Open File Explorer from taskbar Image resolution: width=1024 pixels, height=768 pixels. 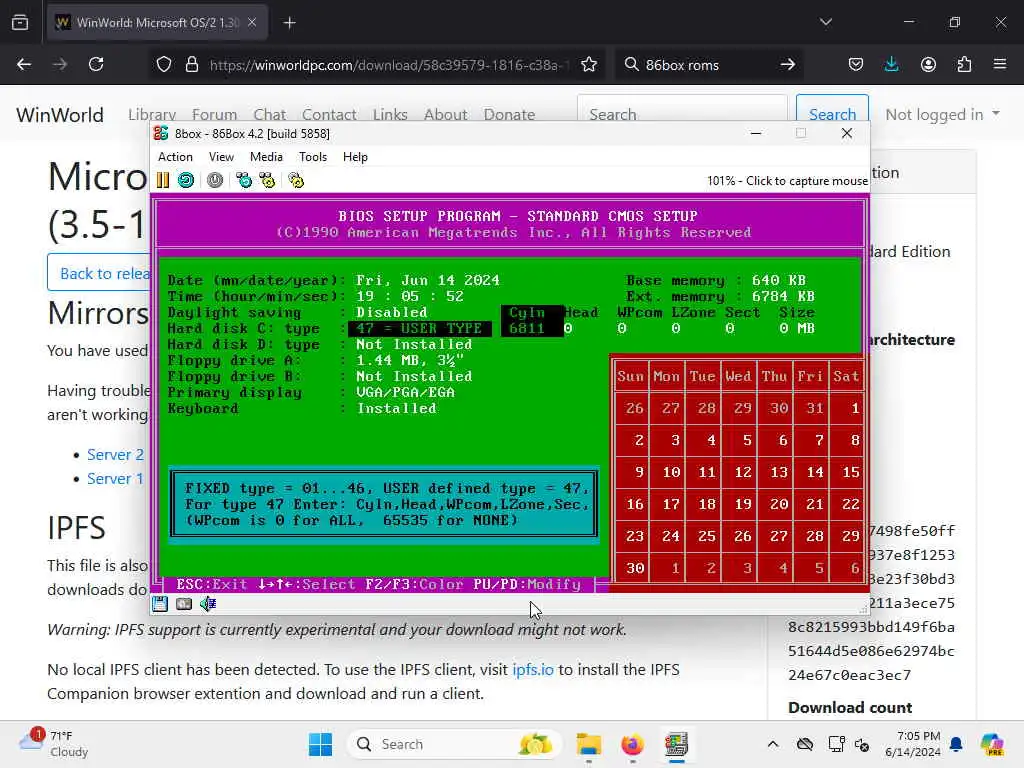point(588,744)
